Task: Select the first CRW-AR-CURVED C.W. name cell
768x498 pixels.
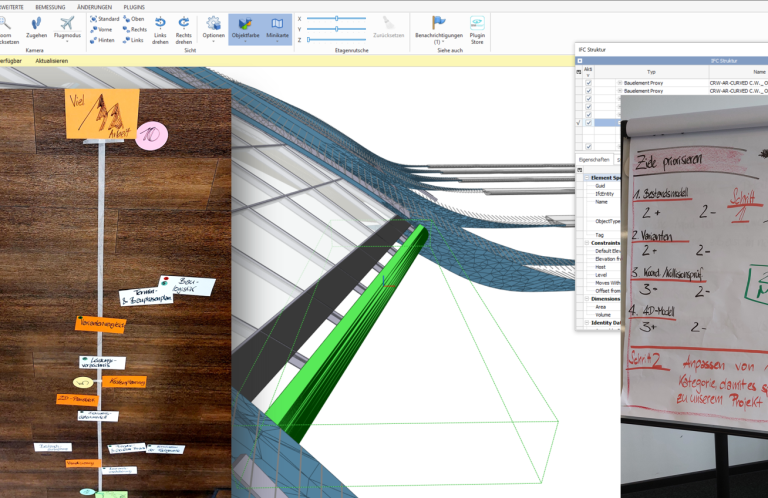Action: point(738,83)
